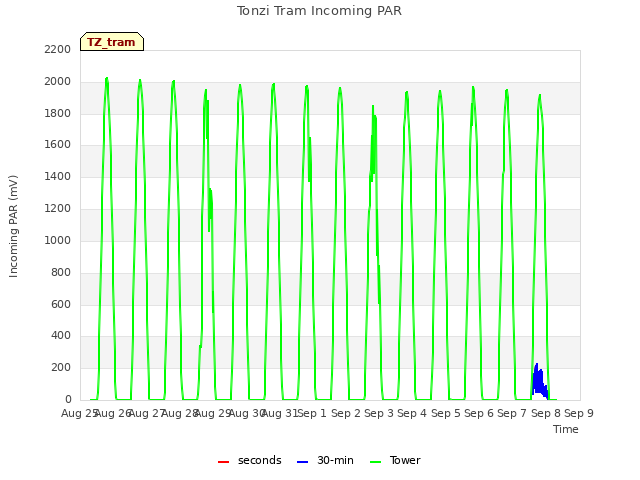Click the Sep 1 x-axis date label
640x480 pixels.
312,413
